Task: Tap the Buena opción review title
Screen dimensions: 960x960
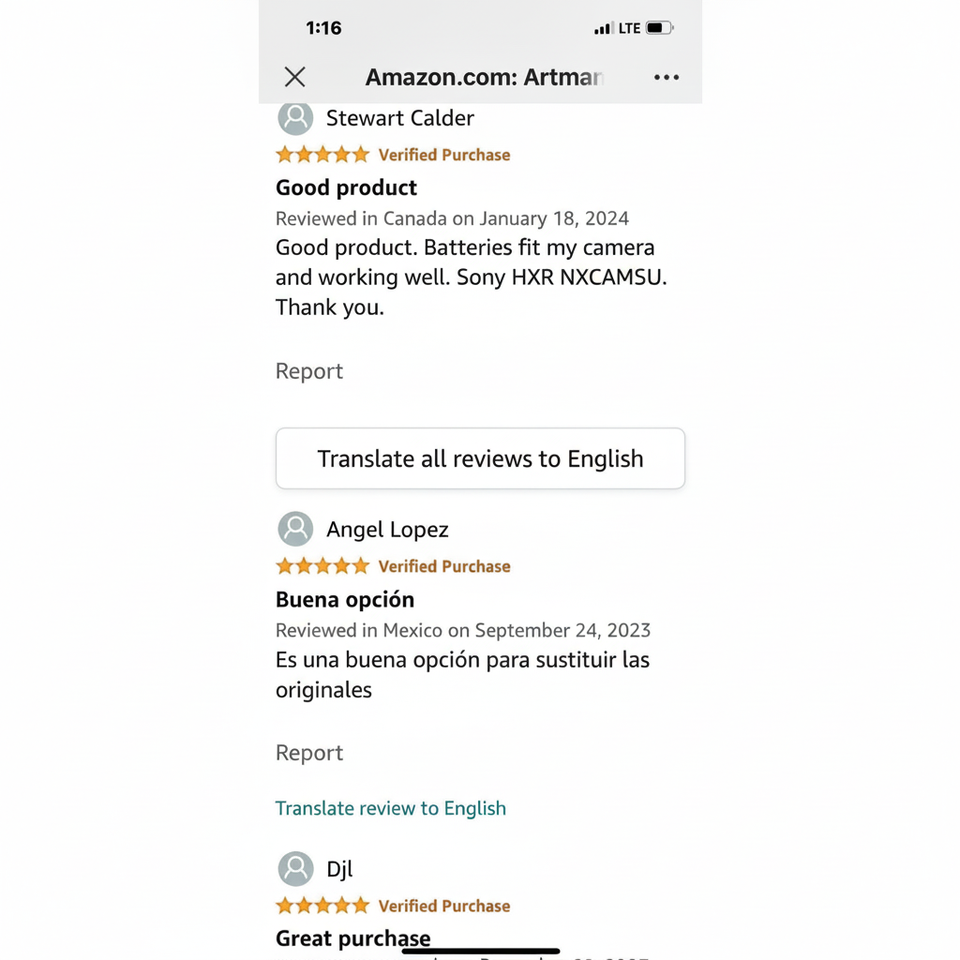Action: pos(344,599)
